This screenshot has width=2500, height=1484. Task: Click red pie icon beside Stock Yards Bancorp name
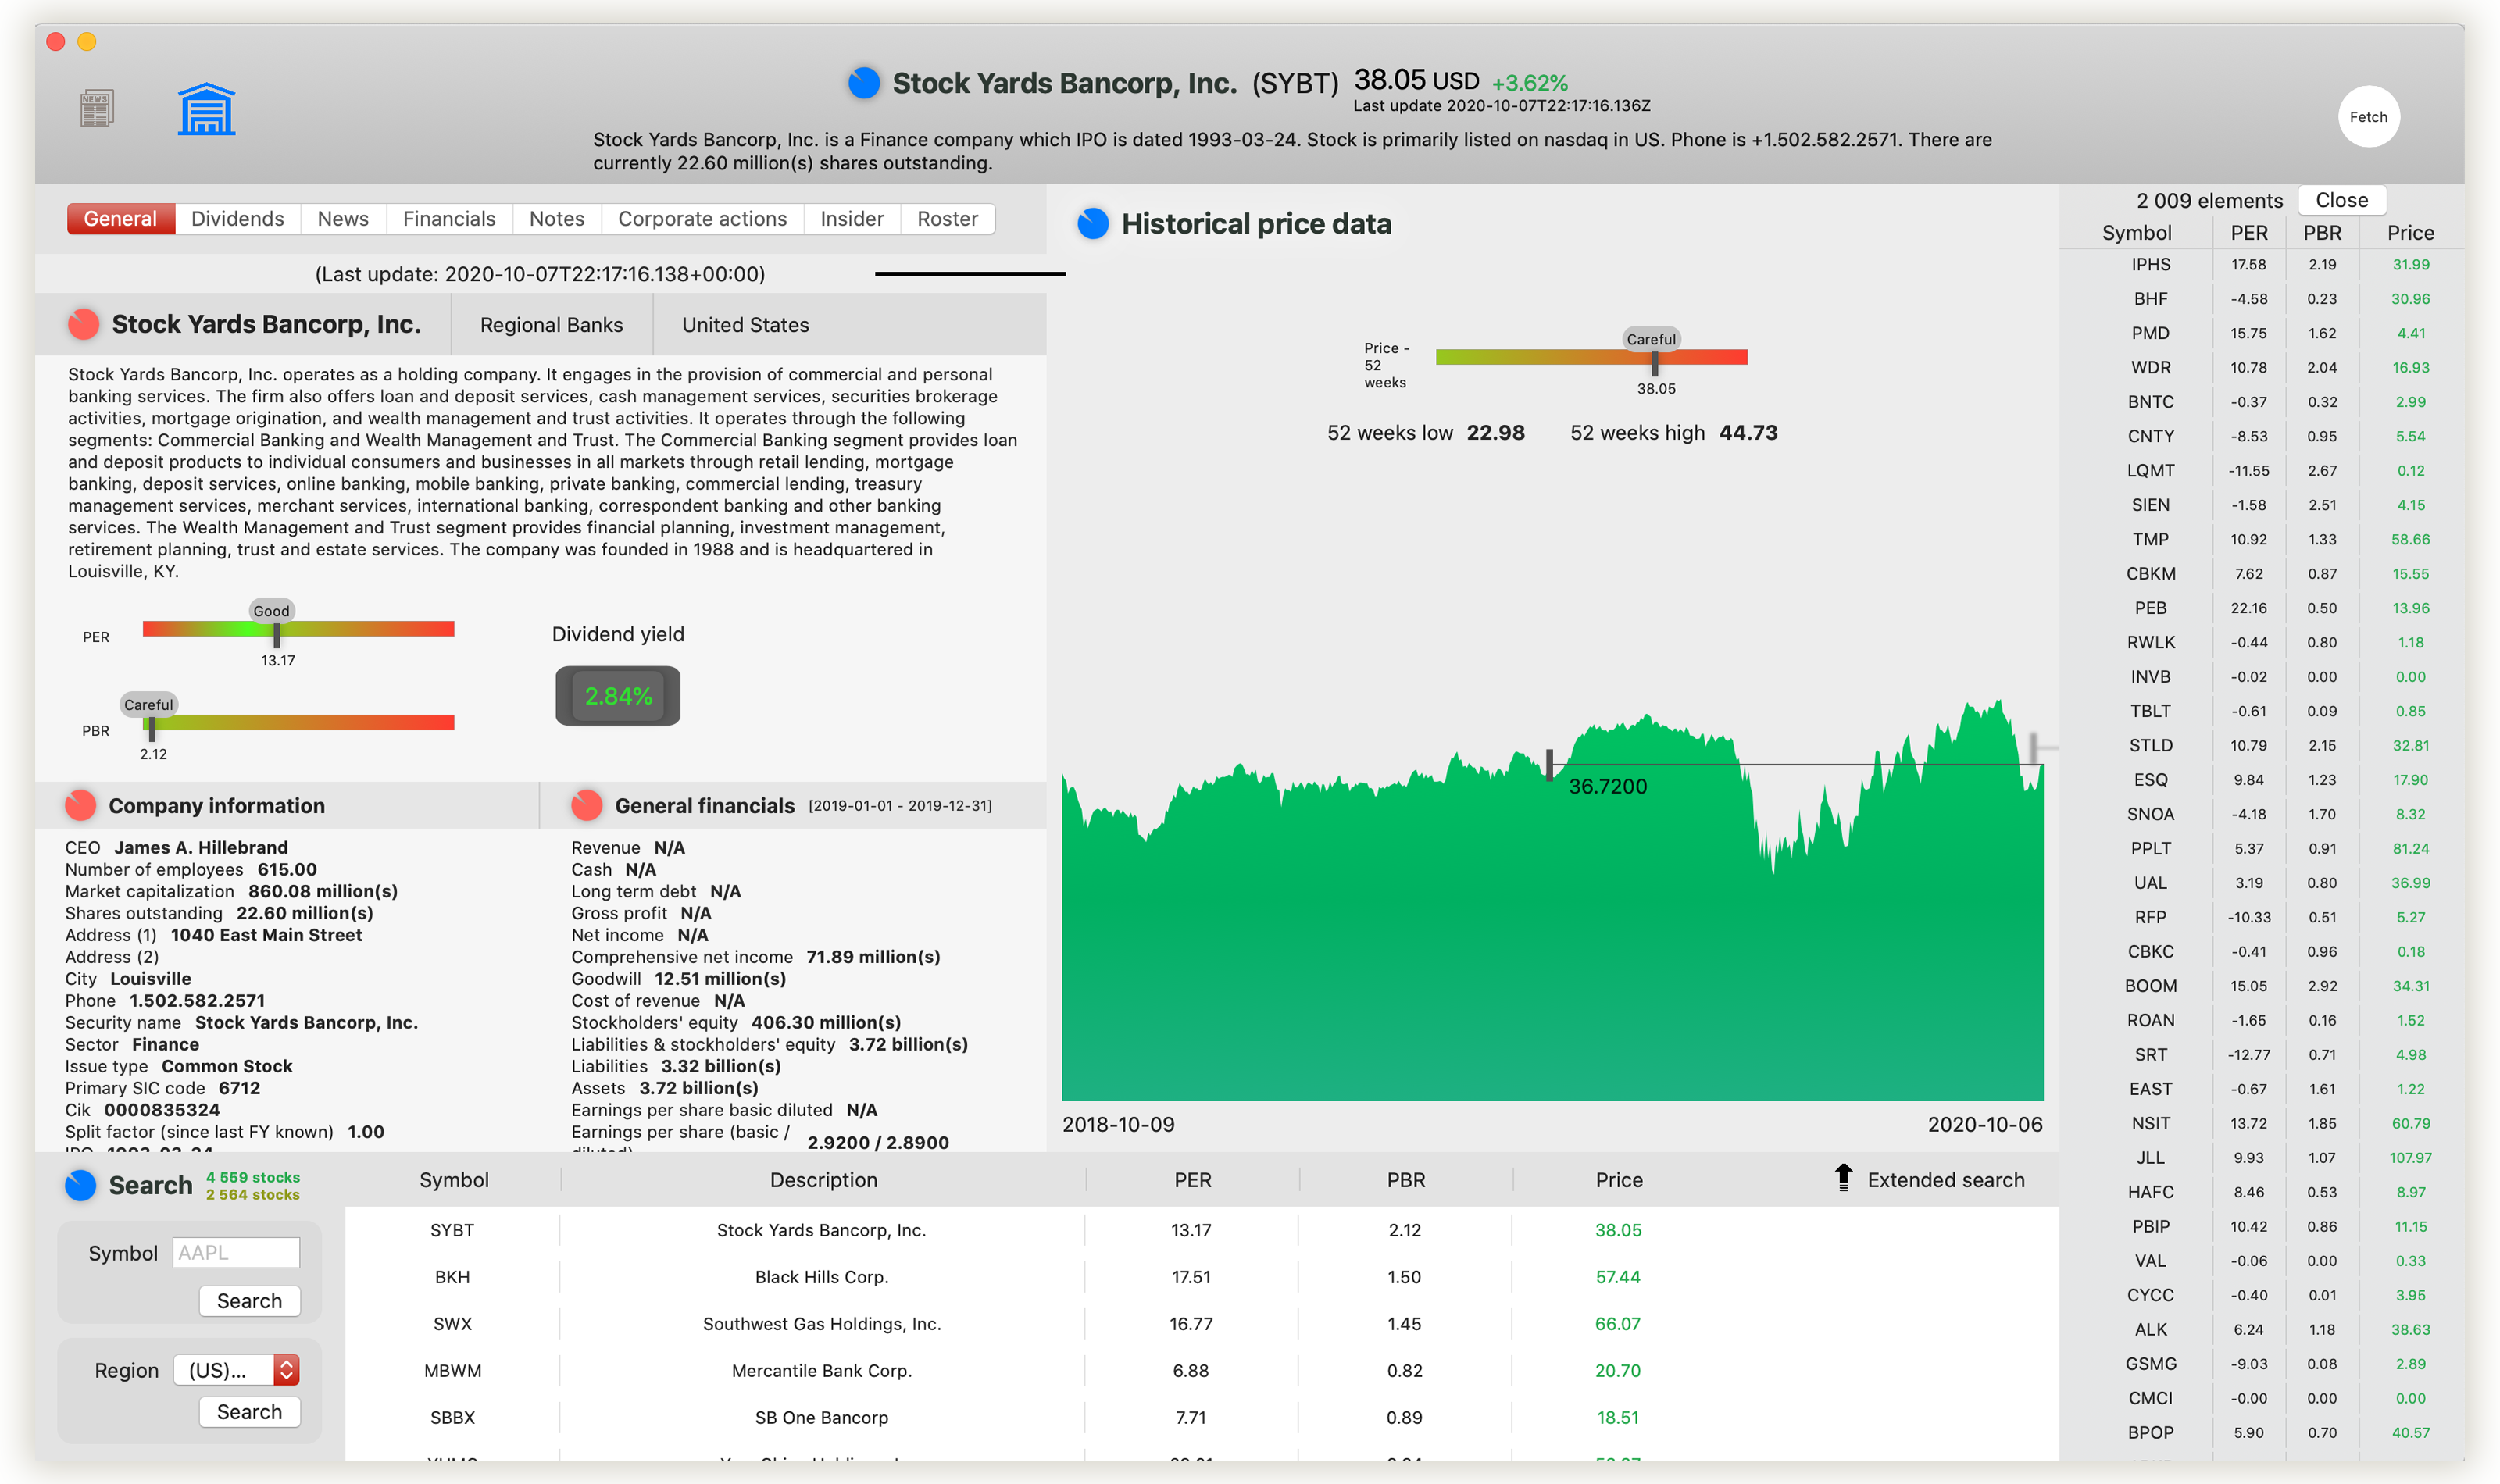(84, 324)
